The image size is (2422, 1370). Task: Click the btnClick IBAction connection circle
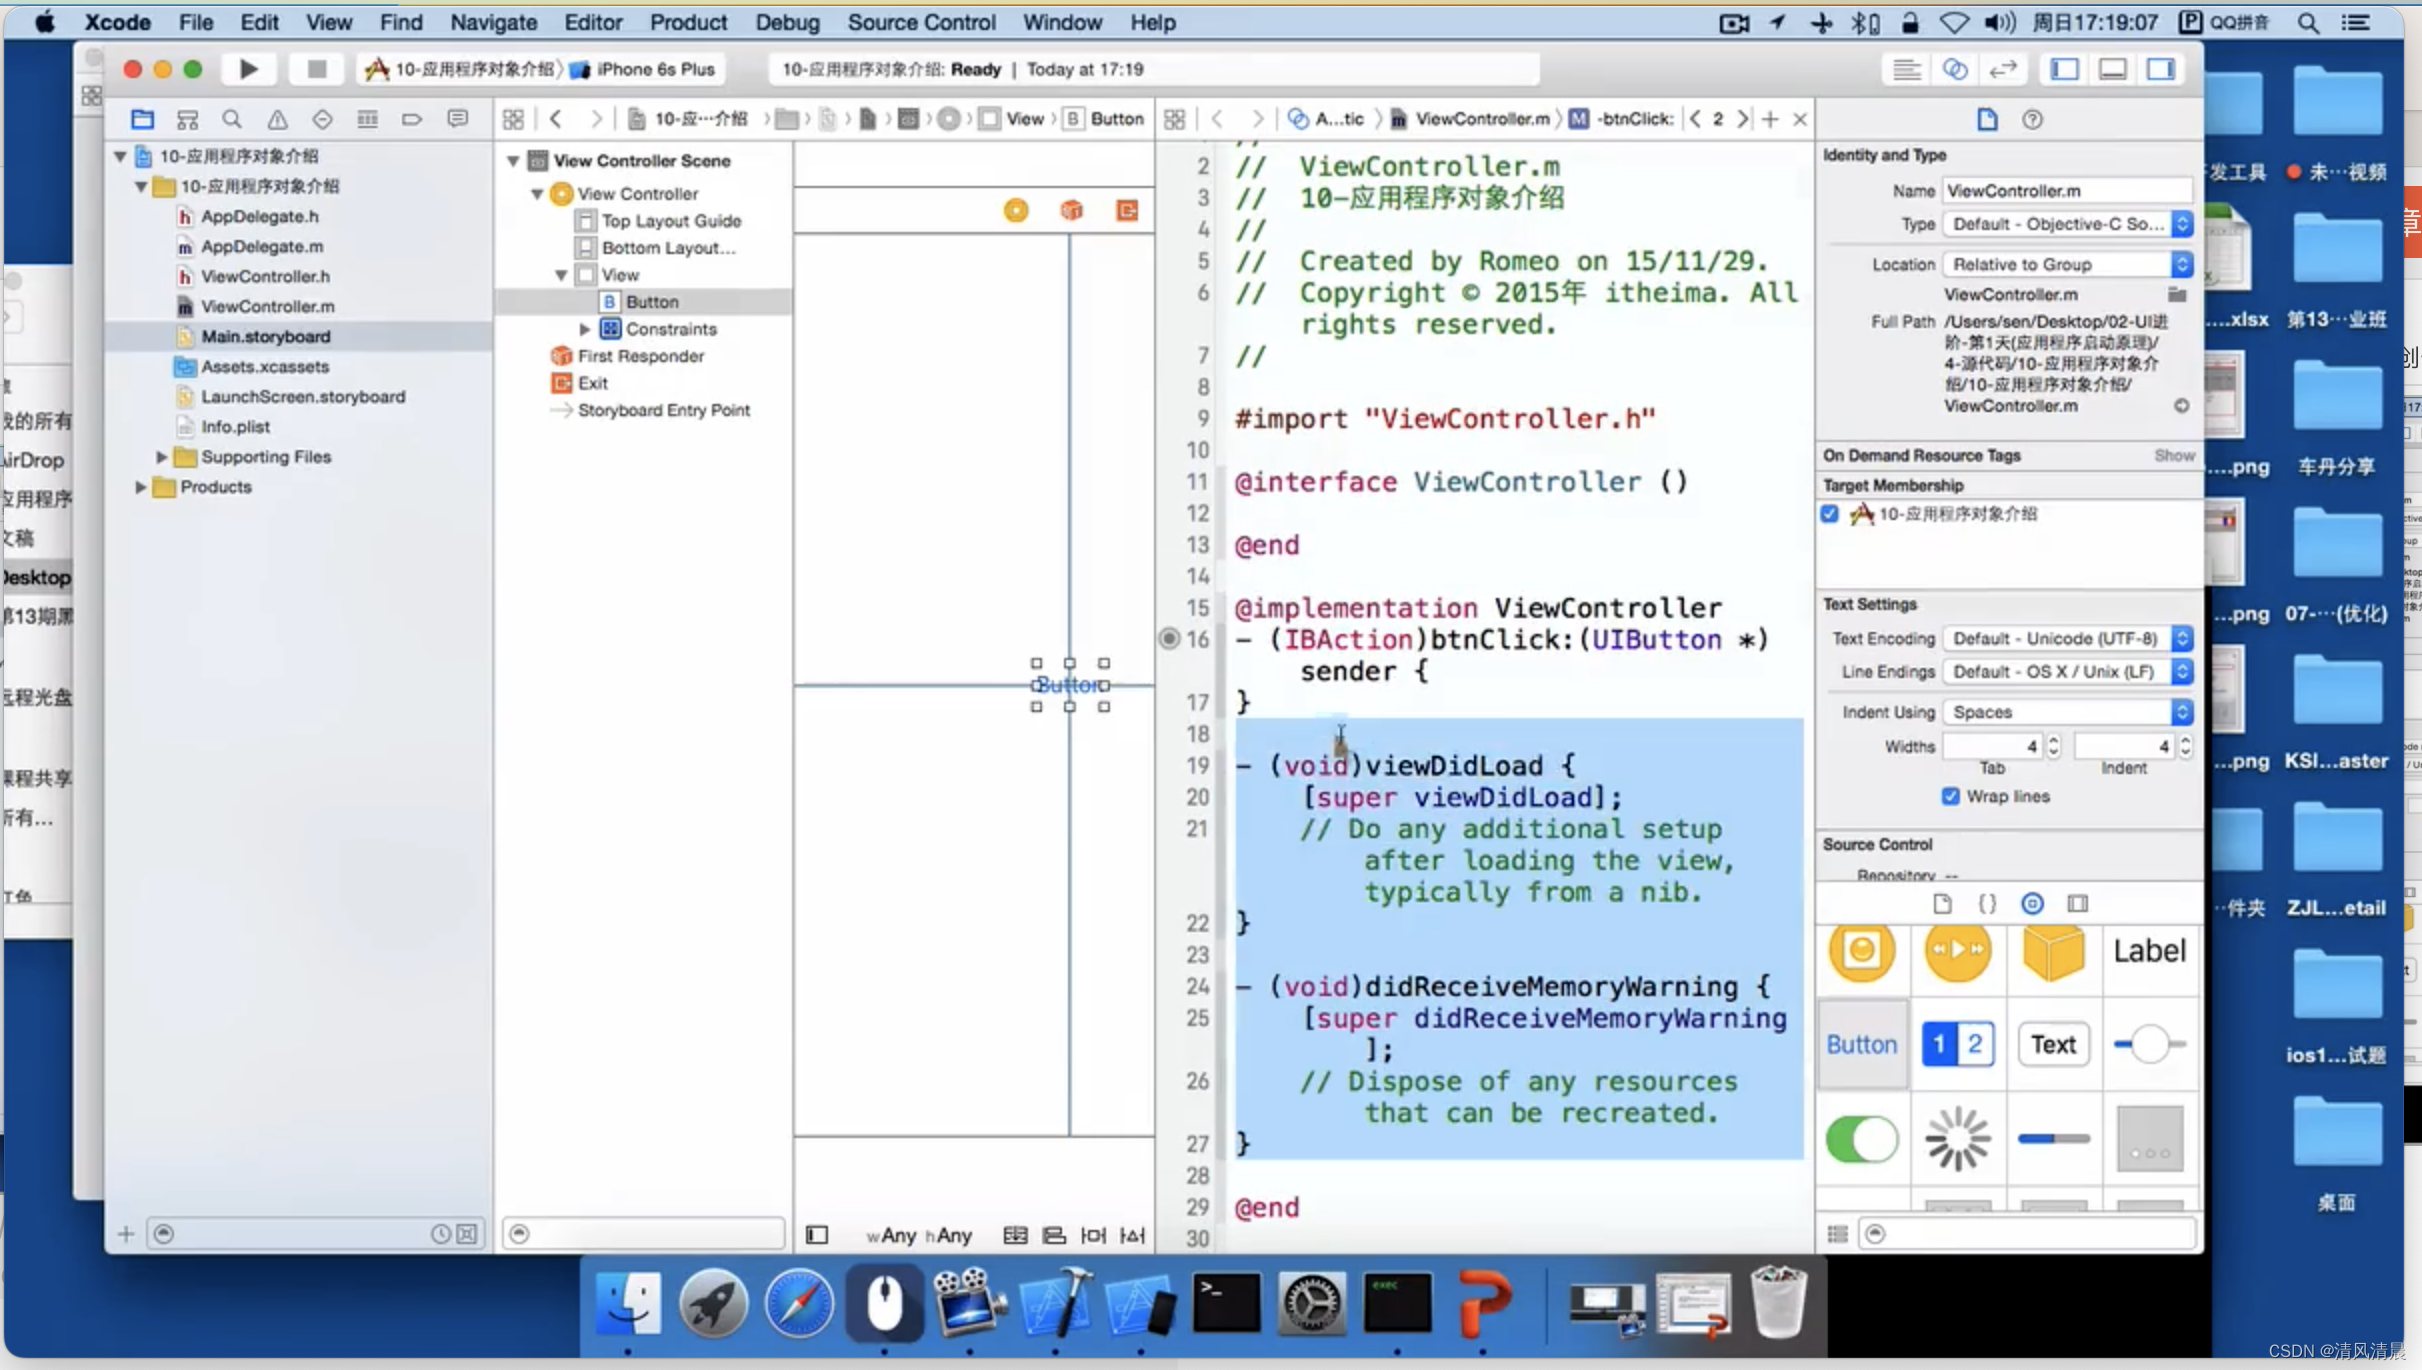[x=1169, y=638]
